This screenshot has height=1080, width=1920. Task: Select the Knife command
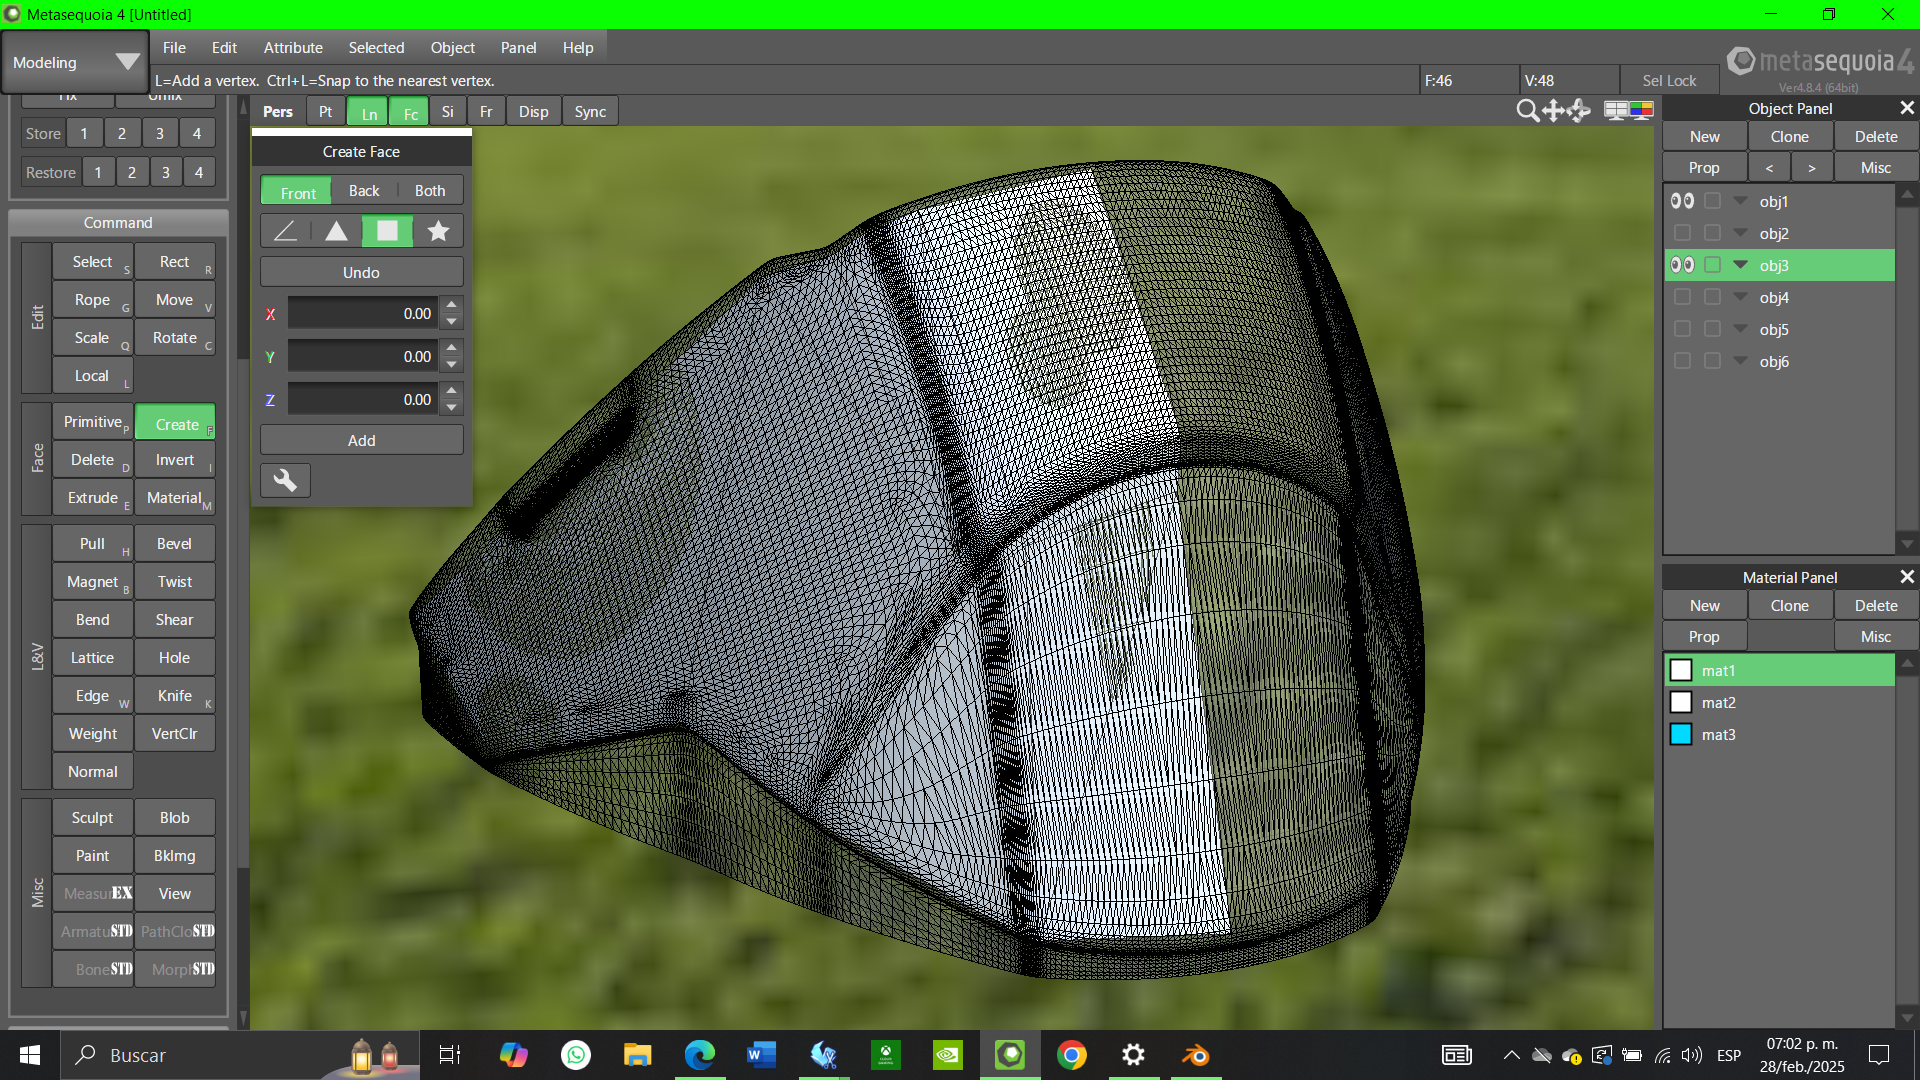(175, 696)
